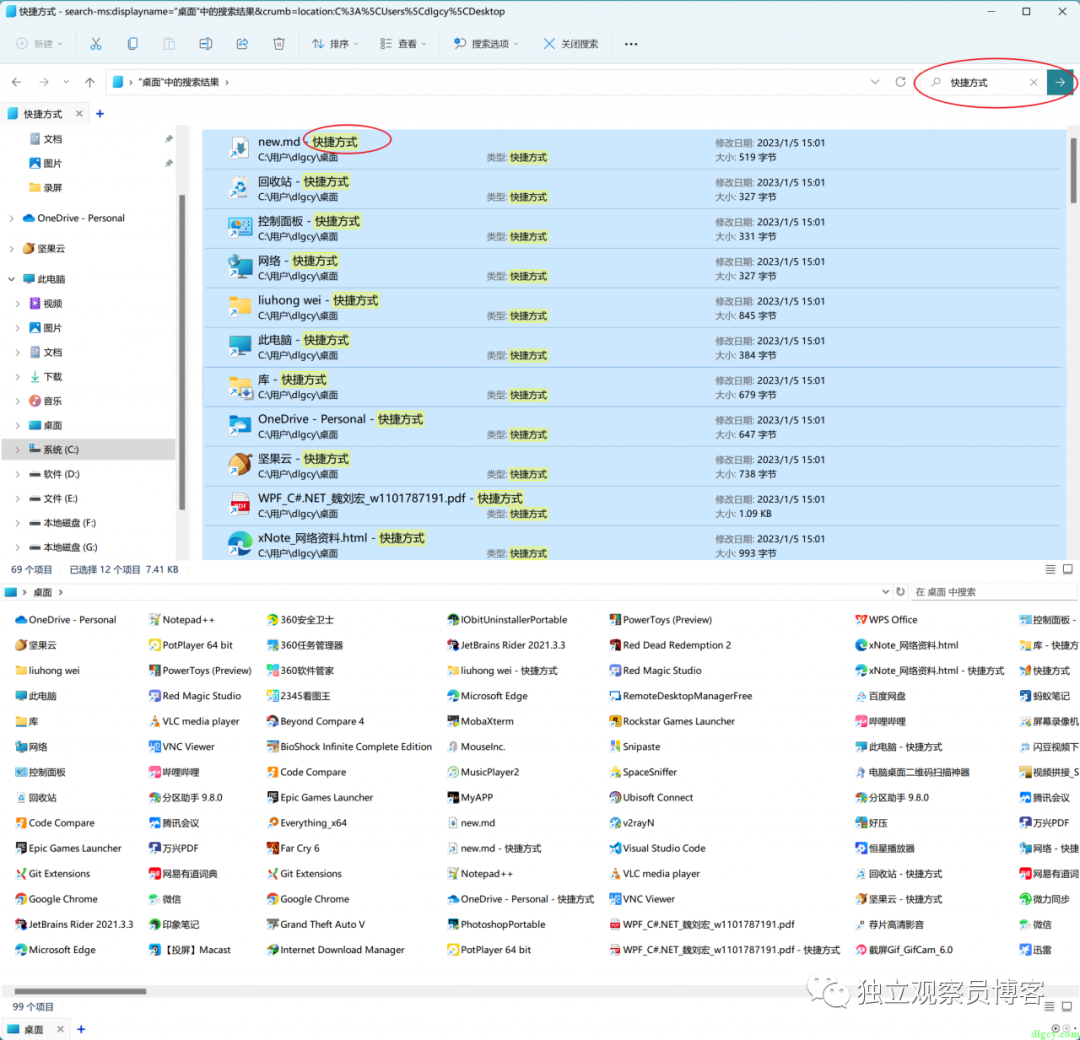Image resolution: width=1080 pixels, height=1040 pixels.
Task: Select 360安全卫士 desktop item
Action: (x=300, y=620)
